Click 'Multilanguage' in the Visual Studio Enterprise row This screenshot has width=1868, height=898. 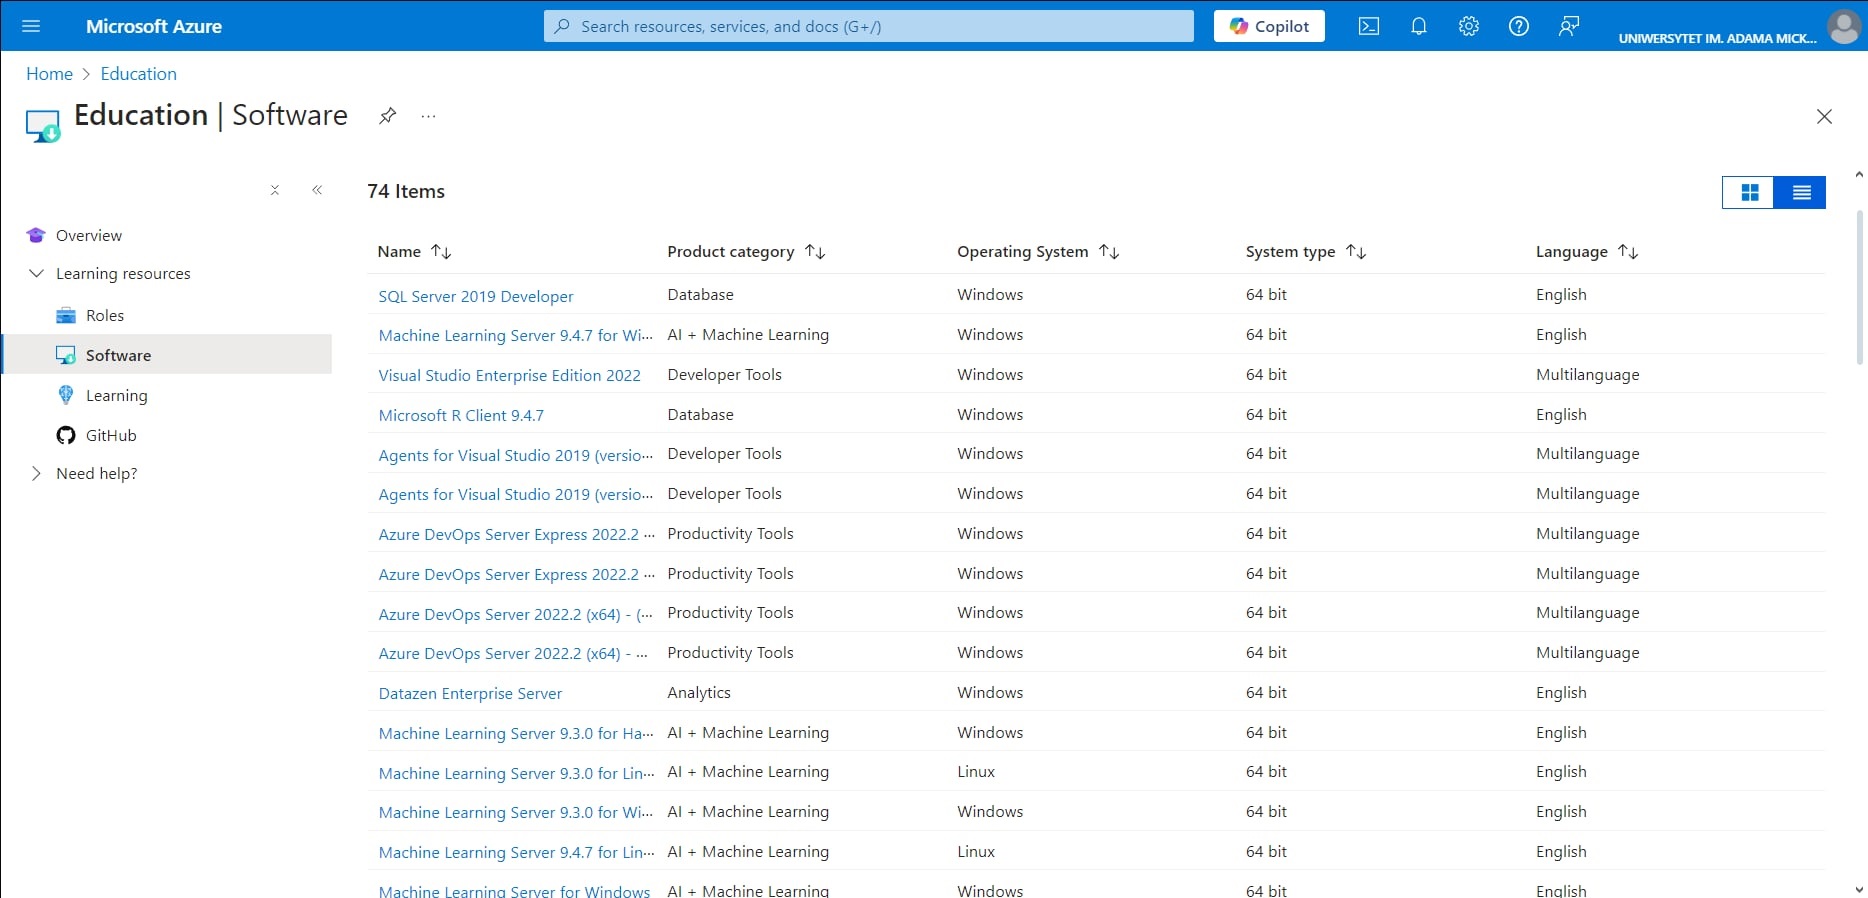click(x=1588, y=375)
